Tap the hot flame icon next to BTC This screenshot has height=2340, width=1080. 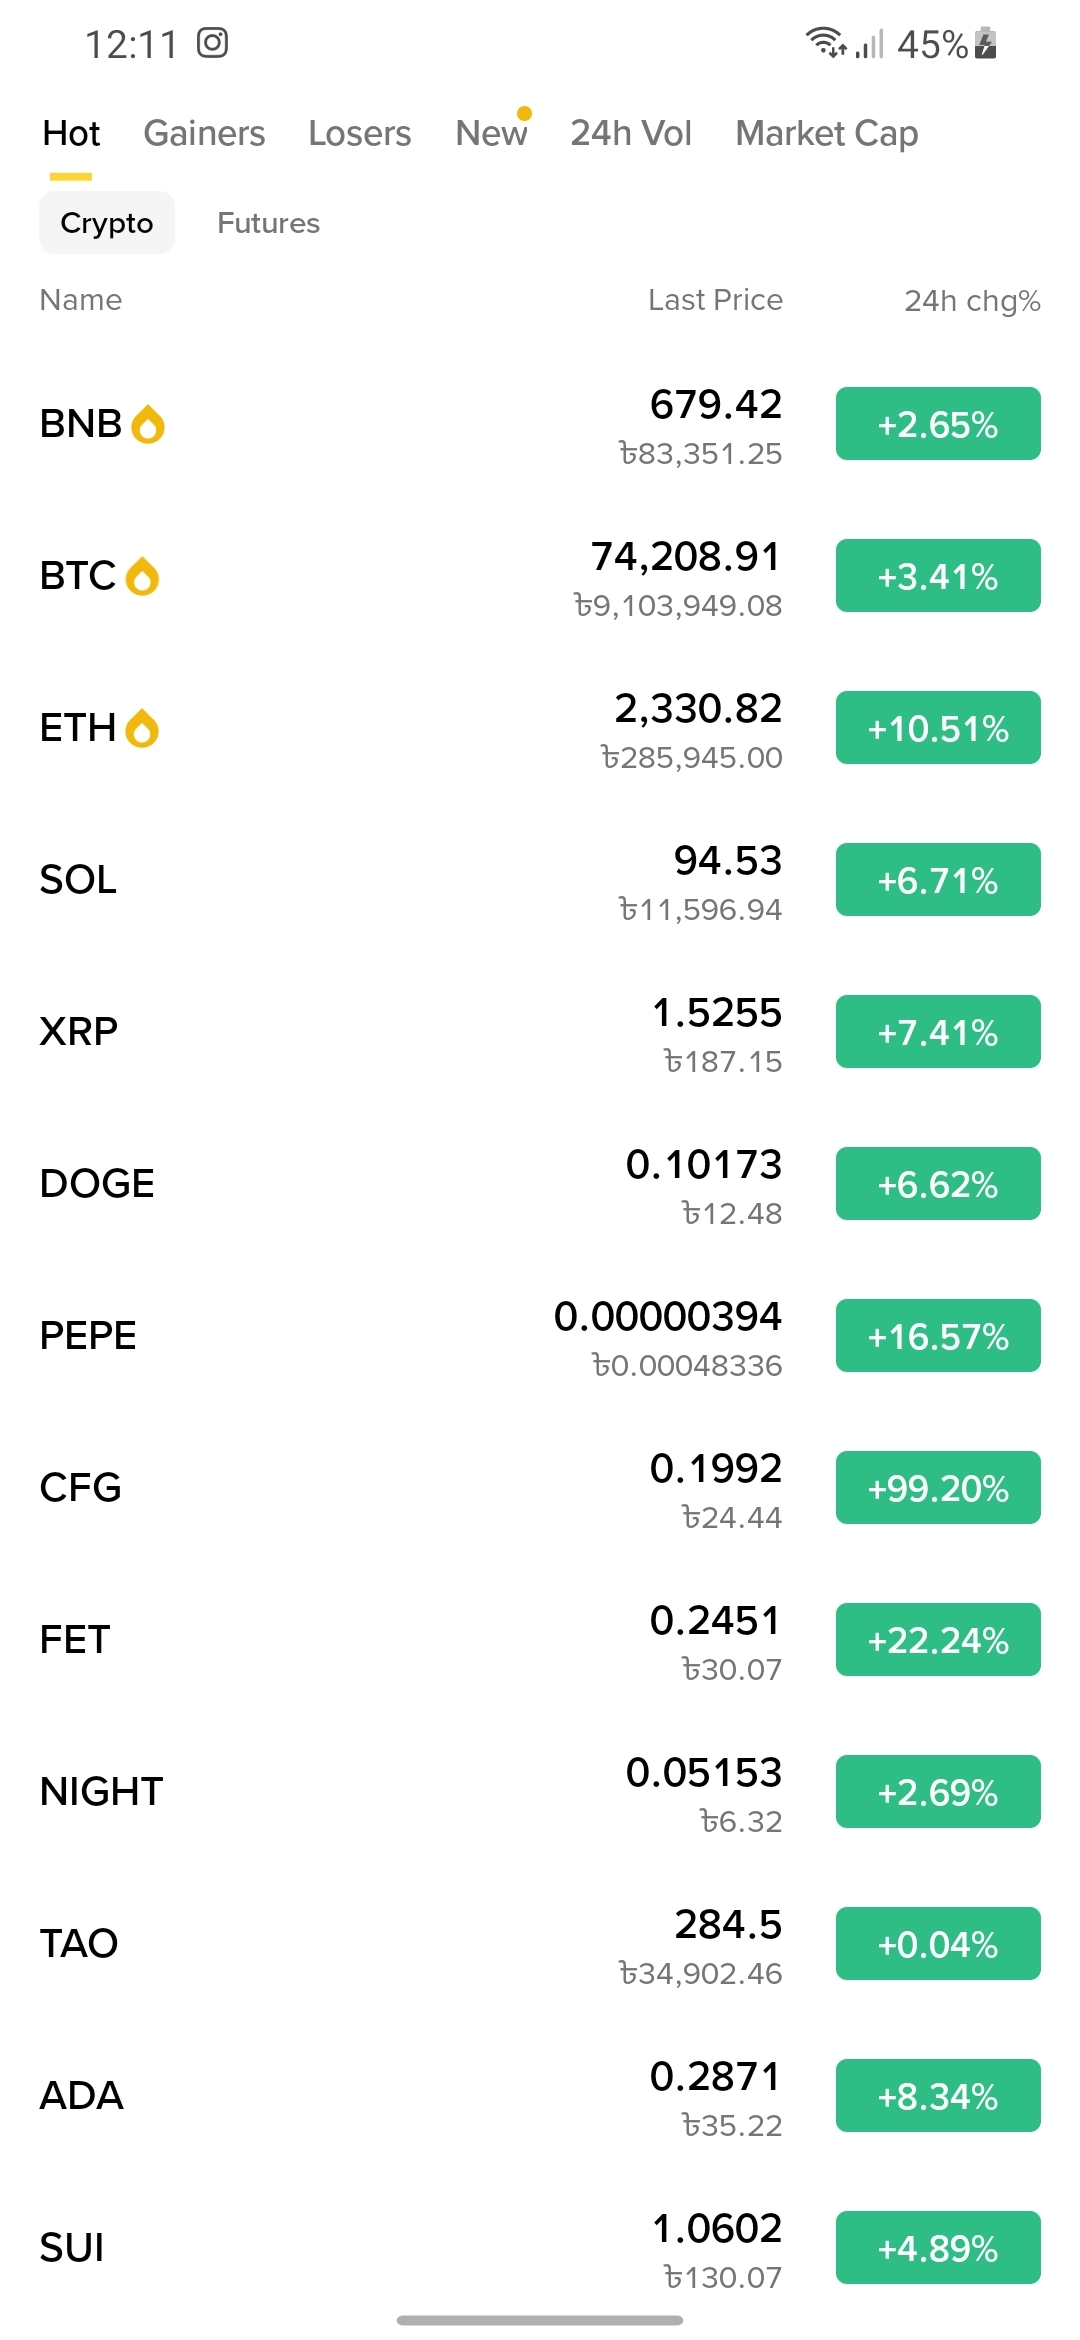[142, 576]
